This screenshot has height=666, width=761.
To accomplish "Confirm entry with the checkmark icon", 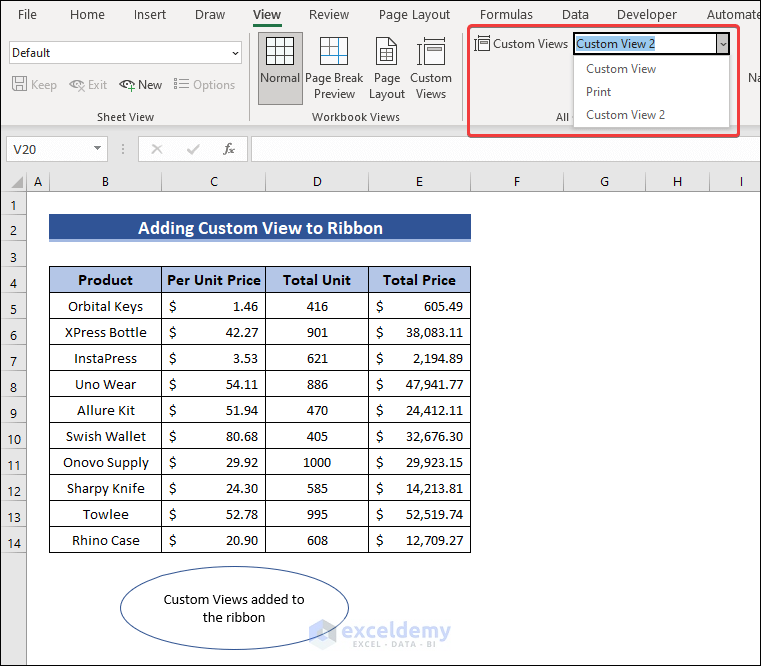I will tap(193, 149).
